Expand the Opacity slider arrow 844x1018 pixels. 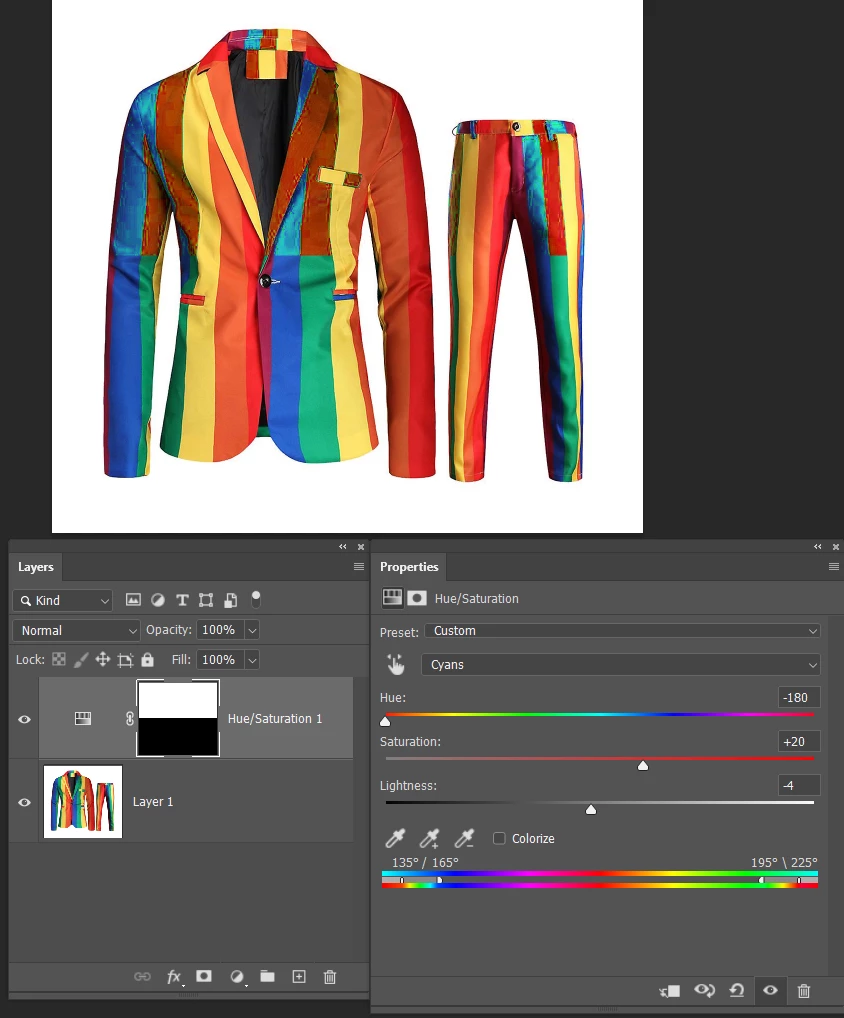[253, 630]
